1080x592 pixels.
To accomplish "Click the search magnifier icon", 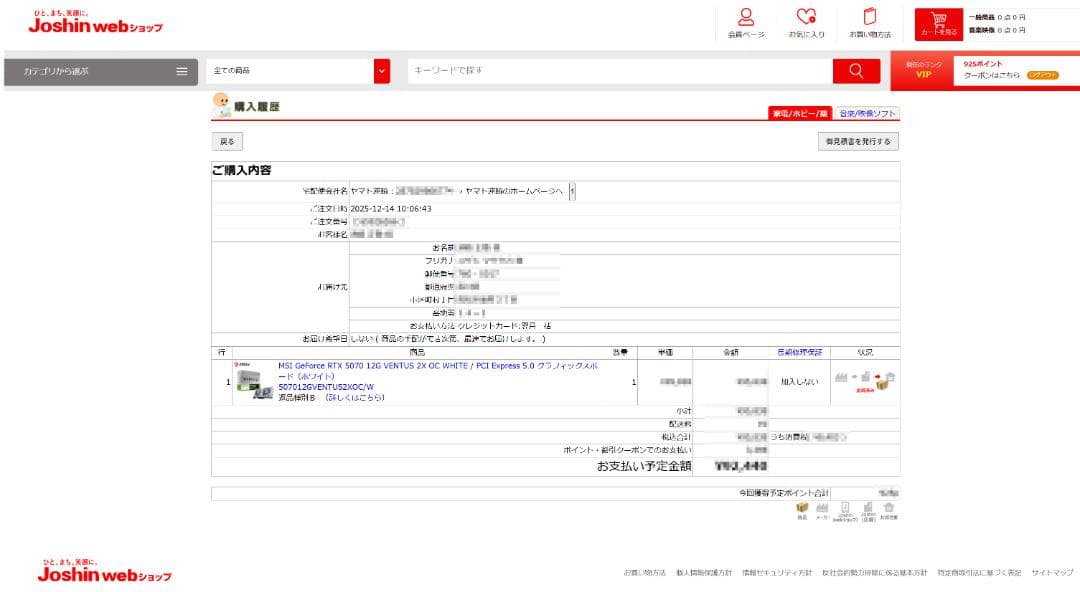I will (855, 71).
